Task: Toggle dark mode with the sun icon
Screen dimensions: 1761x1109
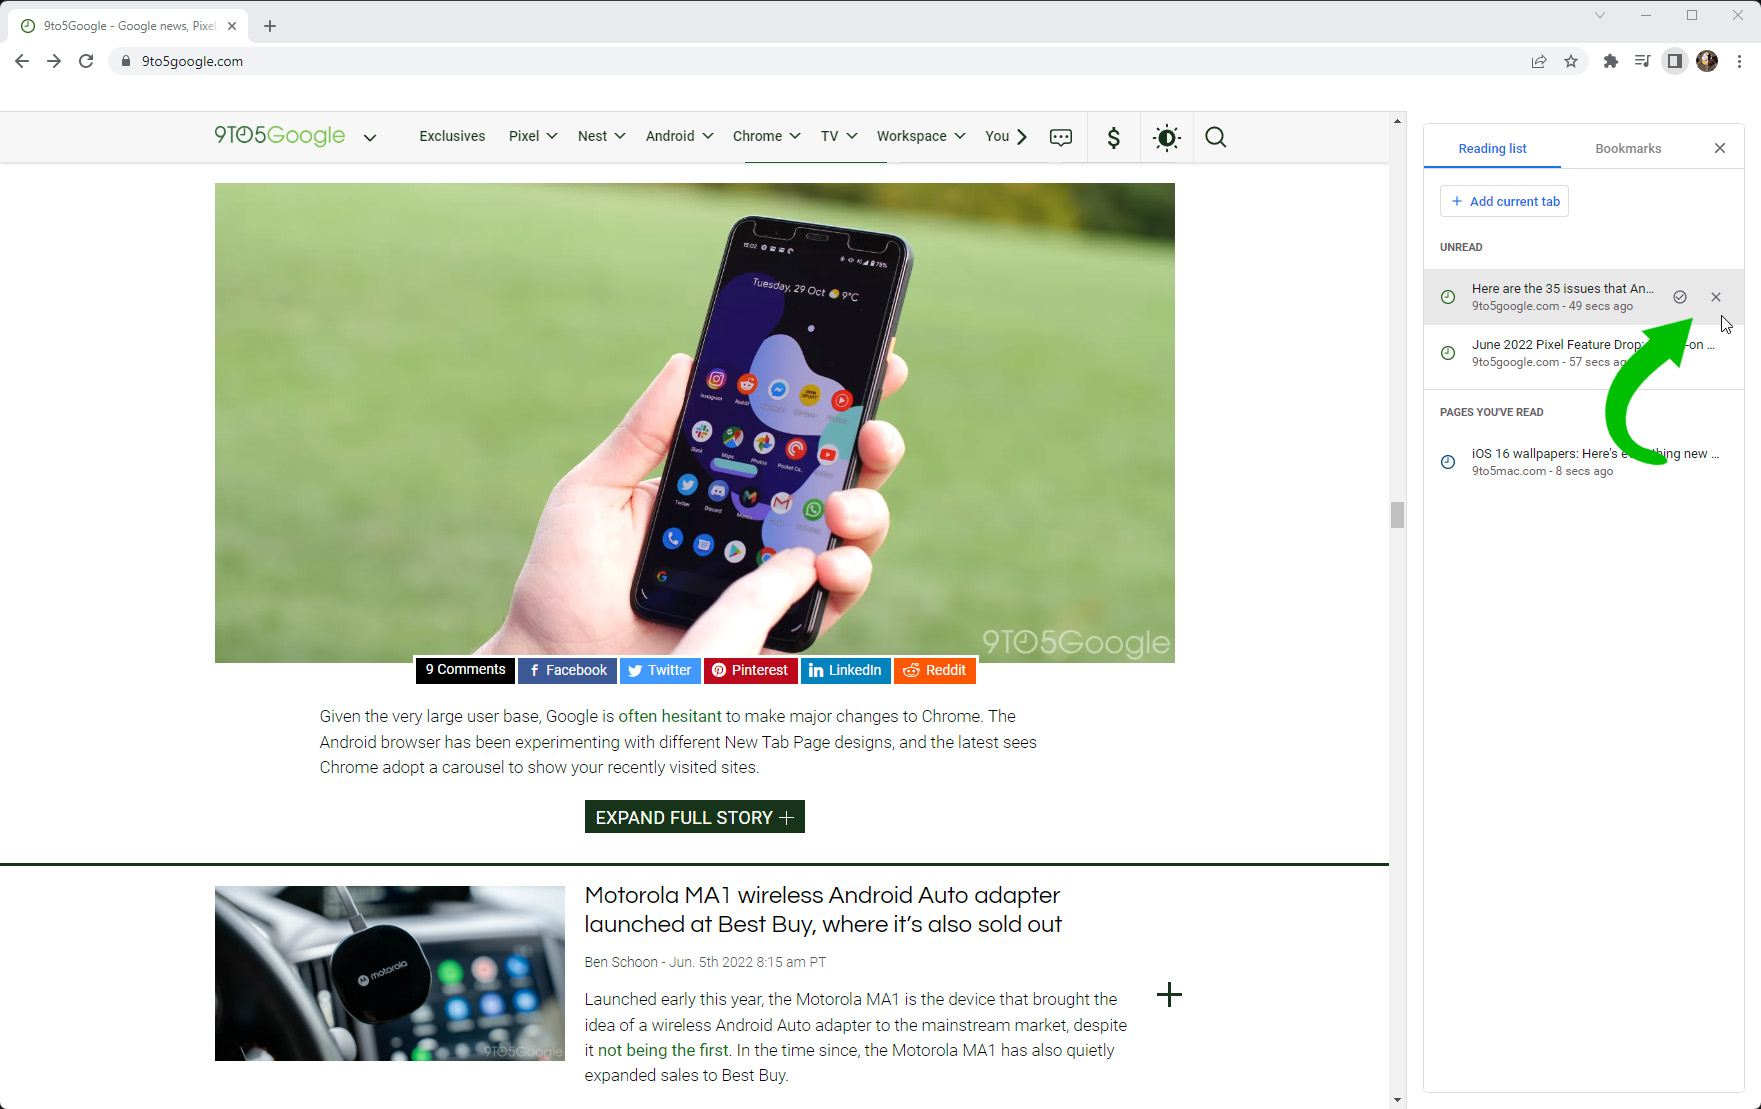Action: 1166,137
